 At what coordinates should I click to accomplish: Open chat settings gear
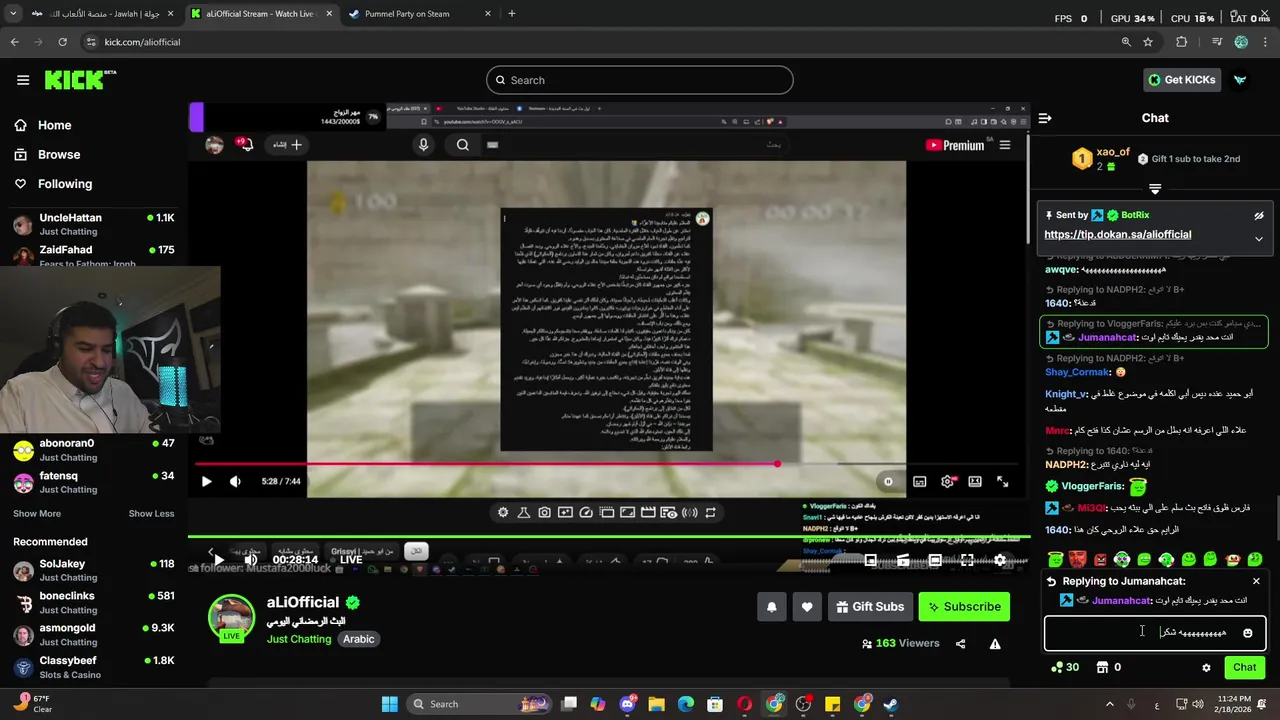pos(1206,667)
